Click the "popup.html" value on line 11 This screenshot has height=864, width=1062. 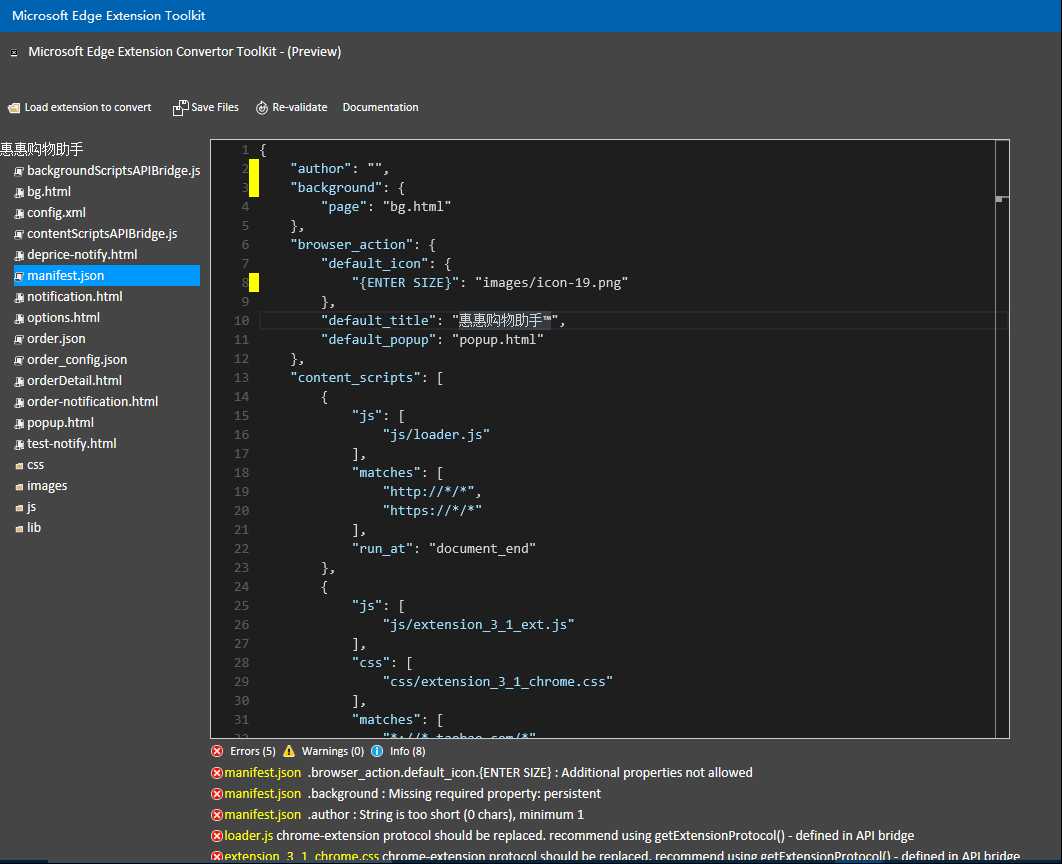coord(498,339)
